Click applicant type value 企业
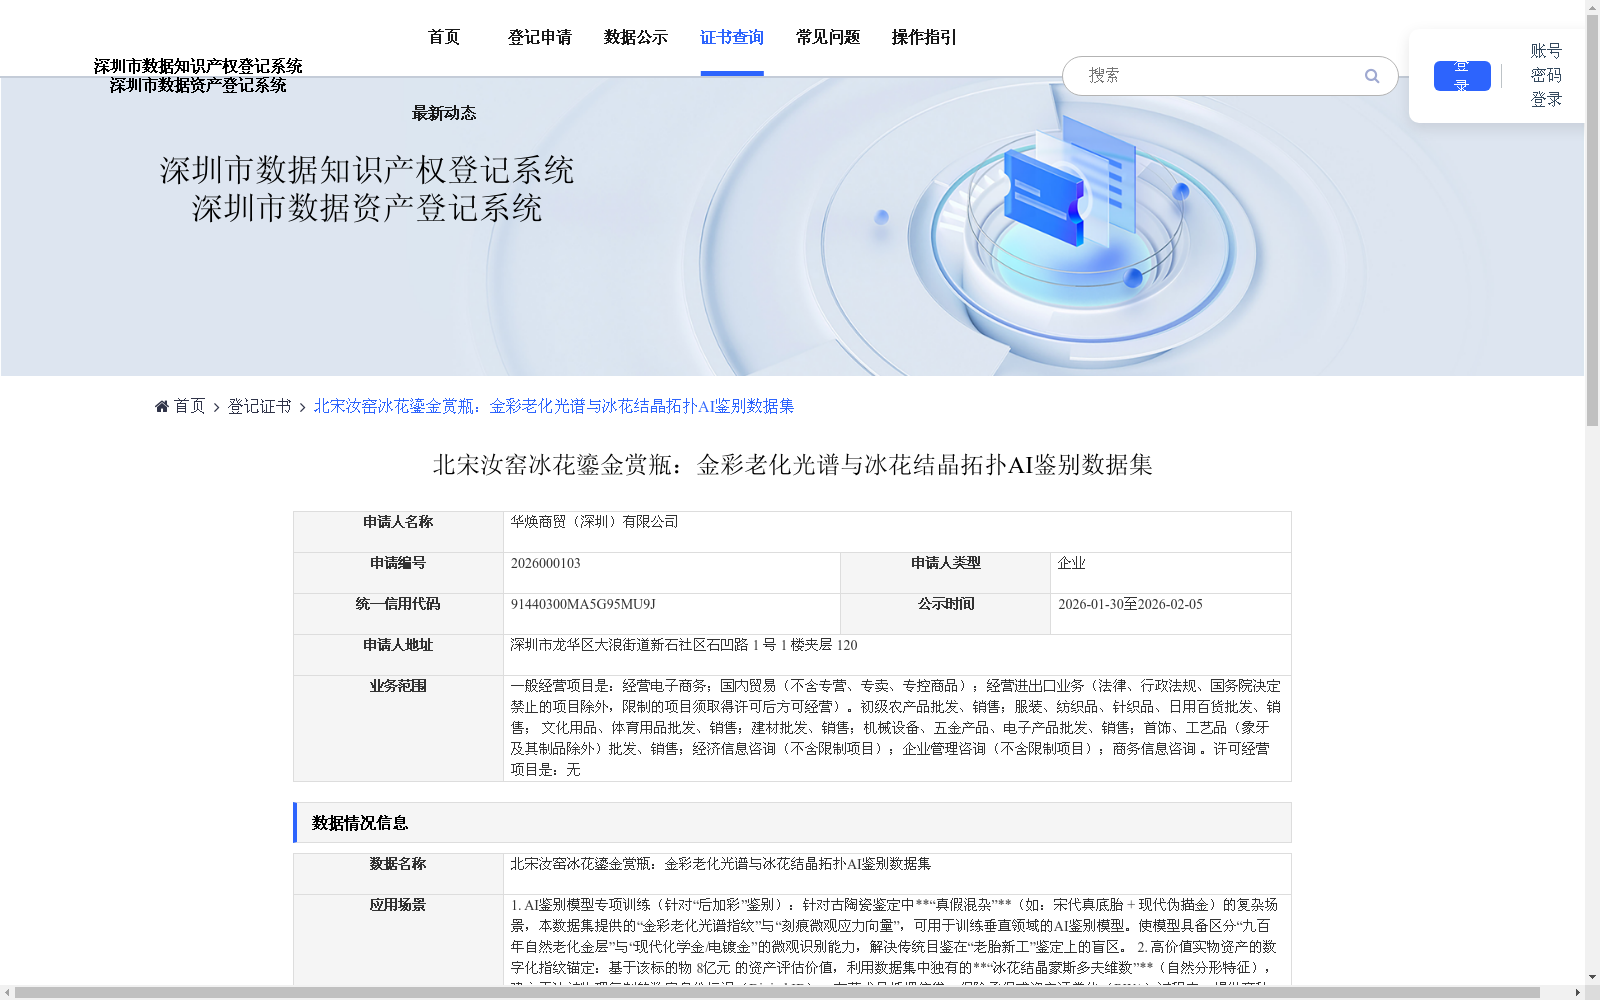1600x1000 pixels. 1071,563
